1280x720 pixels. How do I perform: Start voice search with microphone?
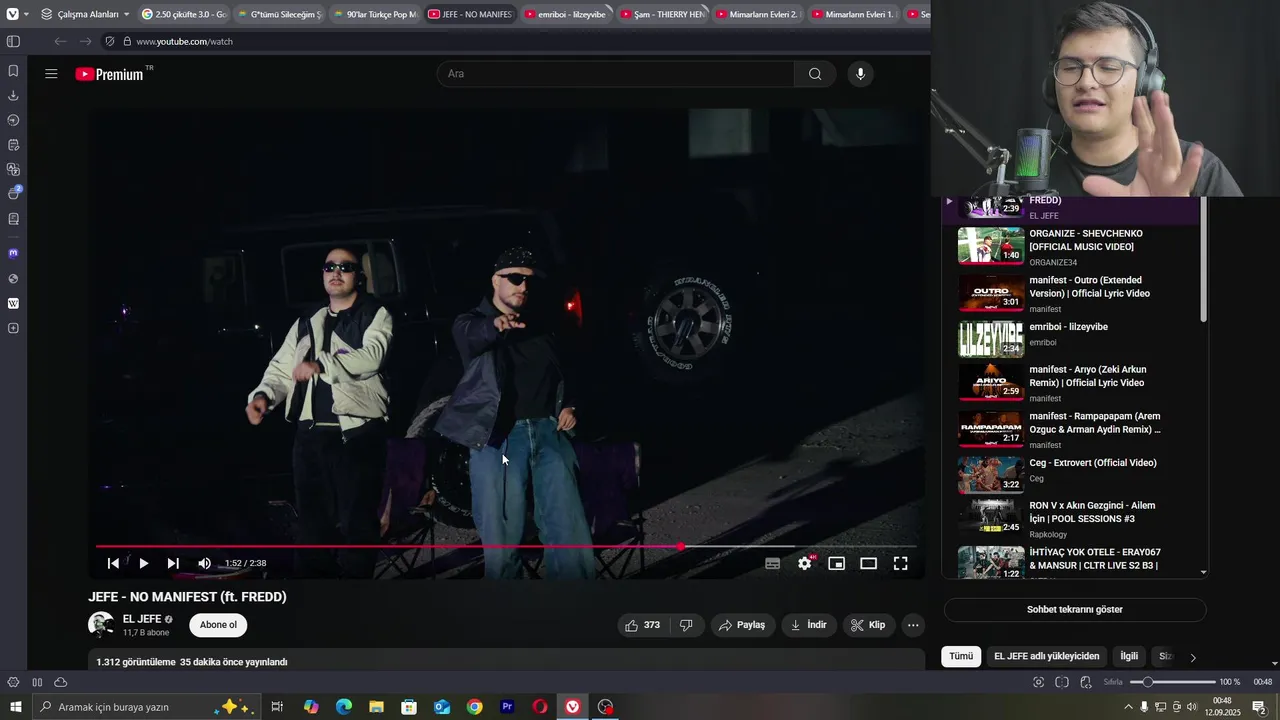[860, 74]
